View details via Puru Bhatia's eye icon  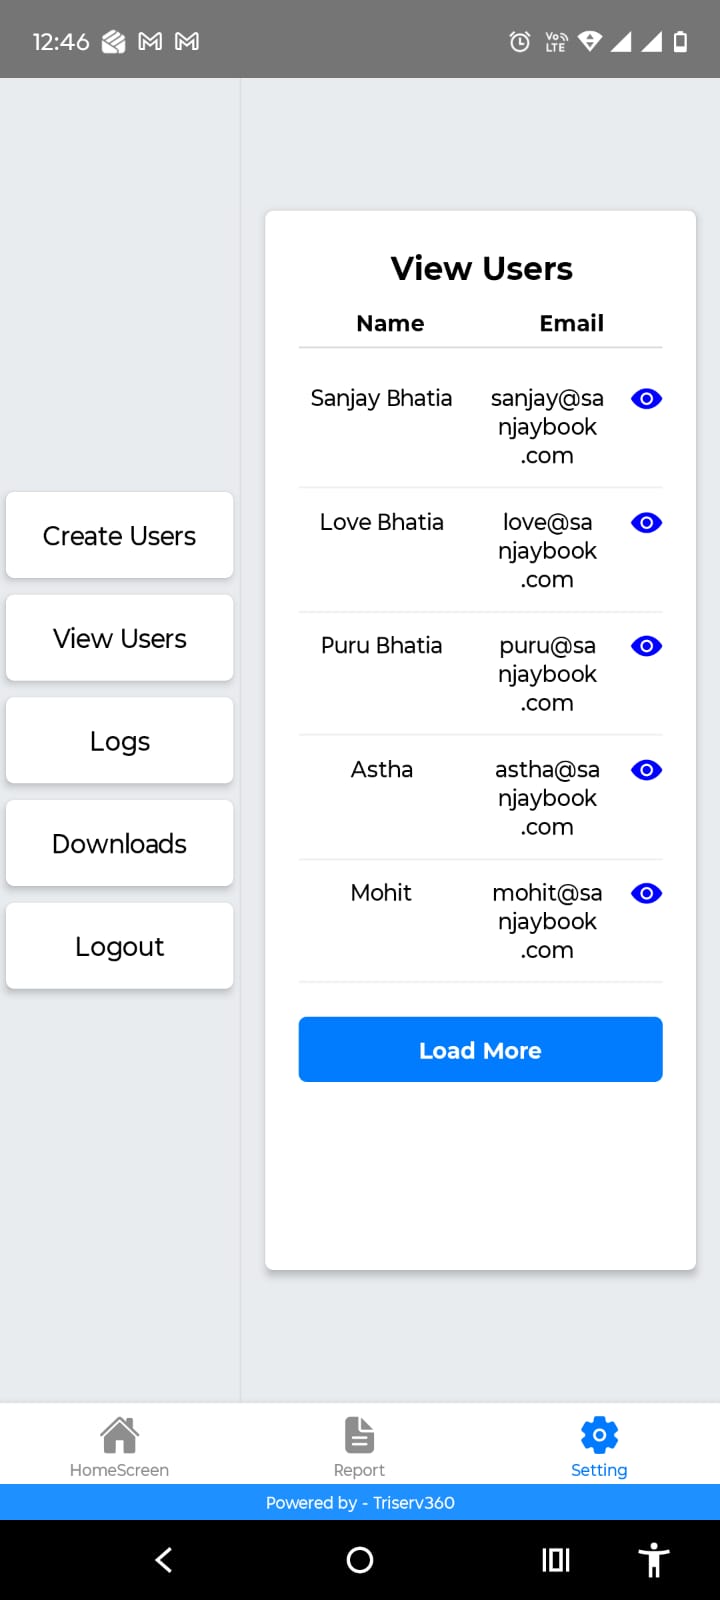click(646, 646)
